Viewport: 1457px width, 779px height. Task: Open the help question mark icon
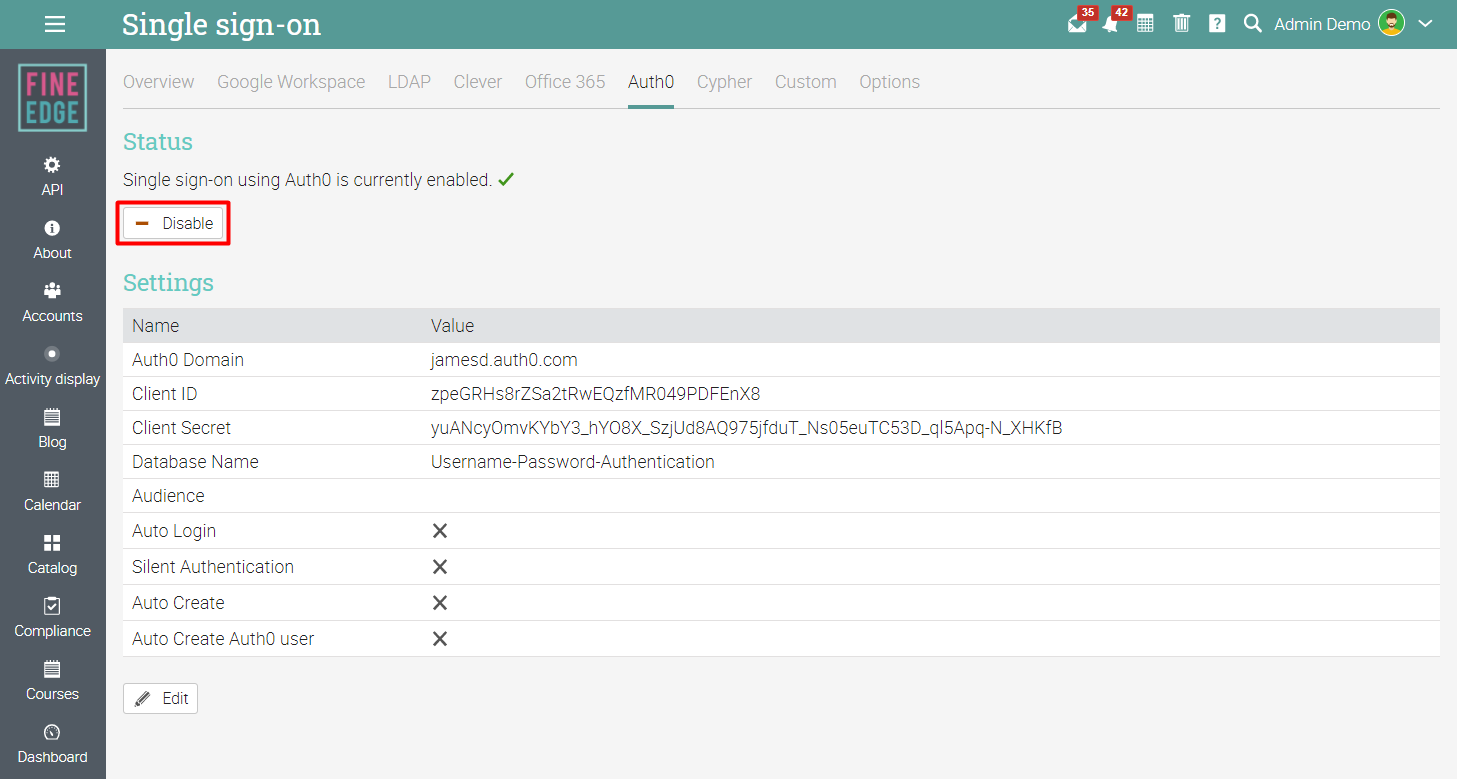pos(1217,23)
